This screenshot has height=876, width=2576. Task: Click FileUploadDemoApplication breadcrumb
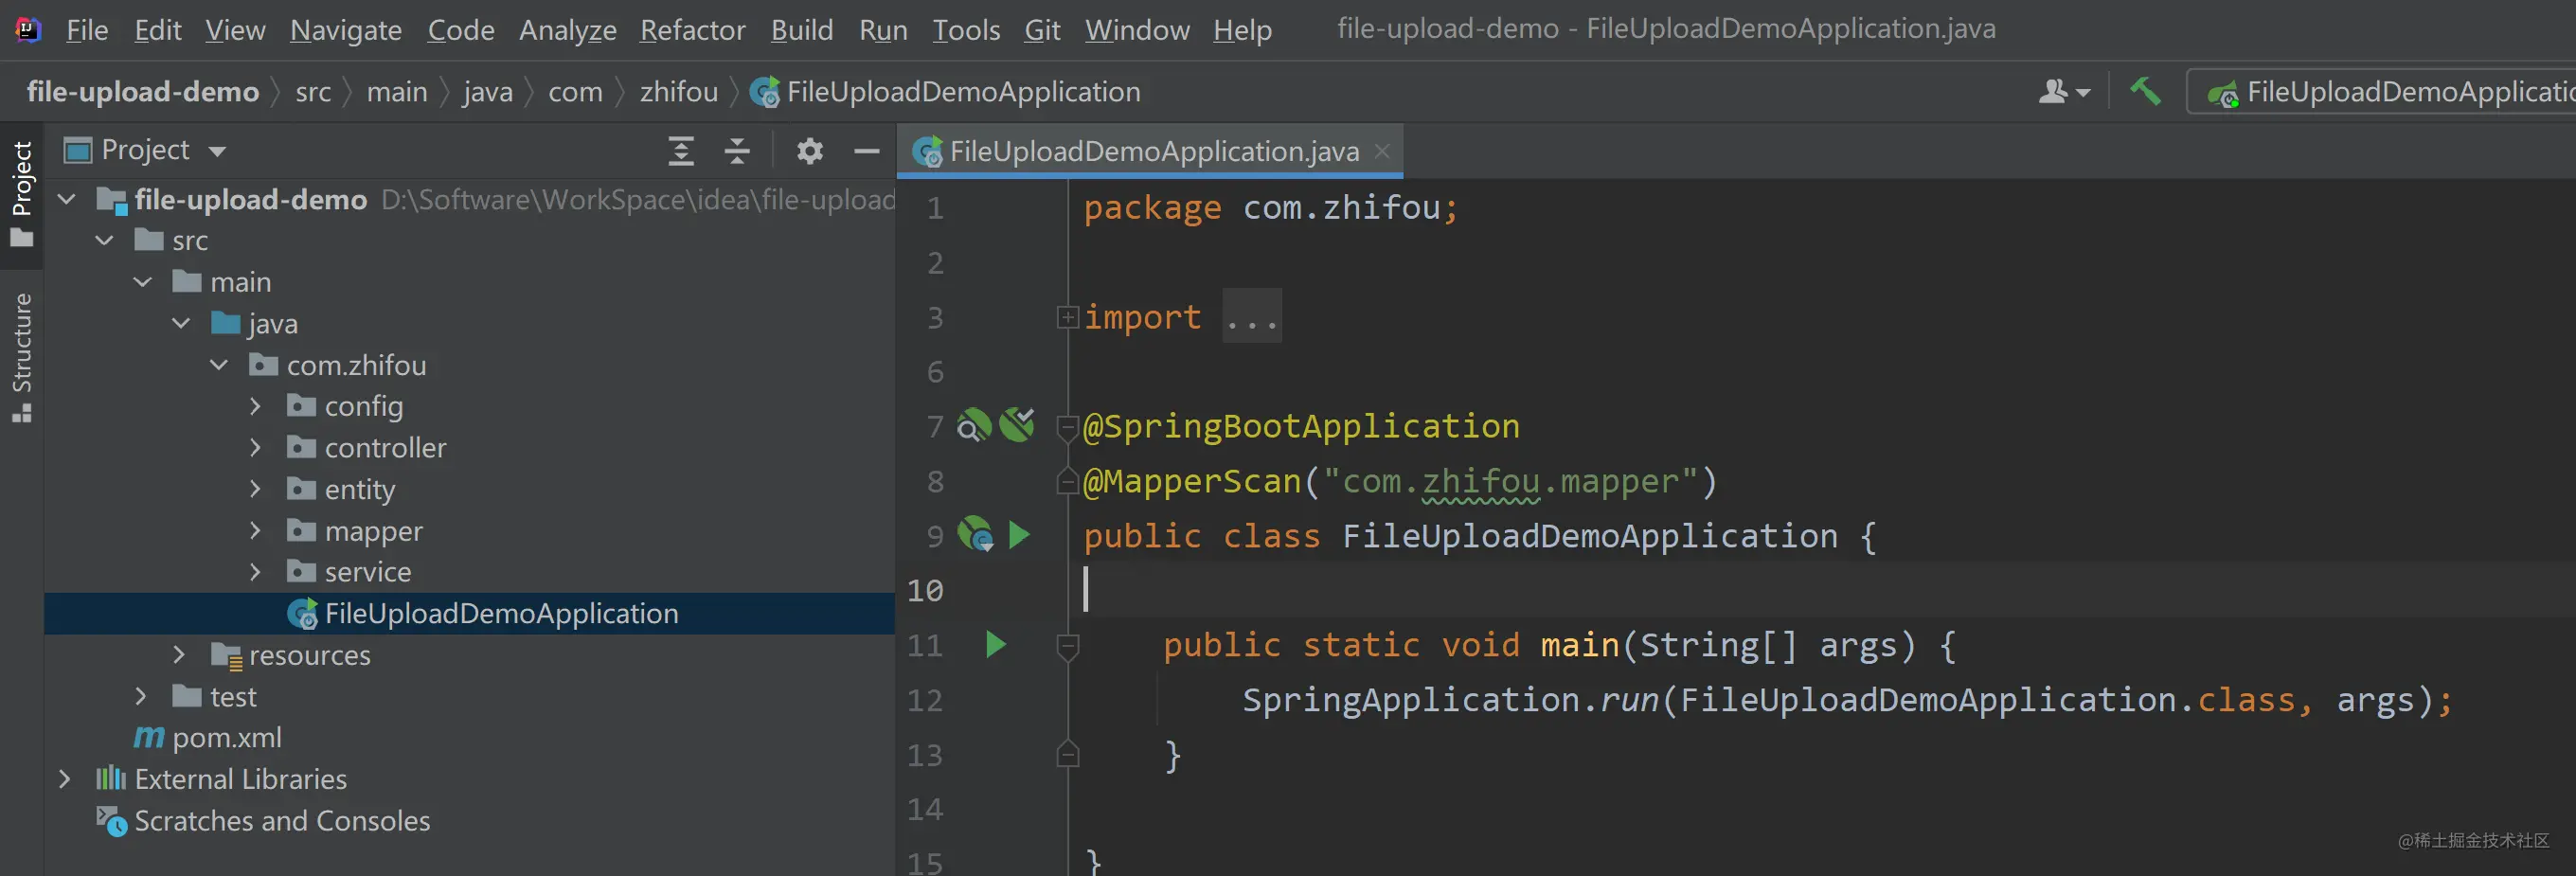[946, 92]
